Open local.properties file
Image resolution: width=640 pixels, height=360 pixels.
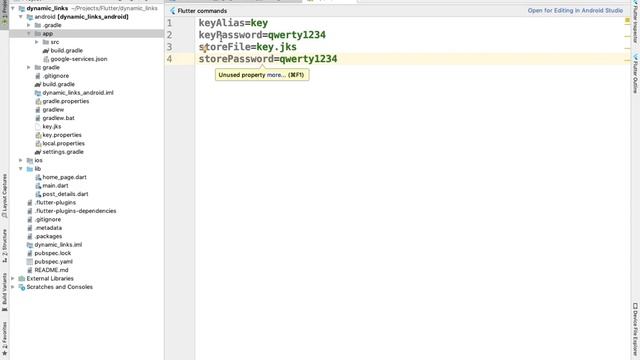63,143
